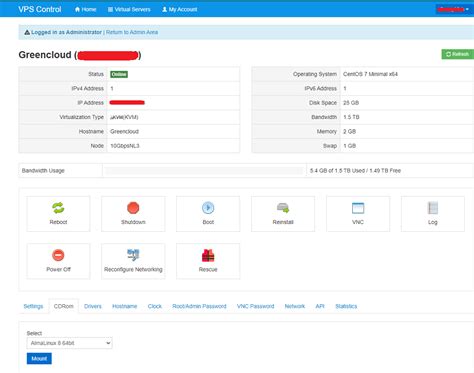Open the Clock tab
This screenshot has width=474, height=373.
coord(155,306)
